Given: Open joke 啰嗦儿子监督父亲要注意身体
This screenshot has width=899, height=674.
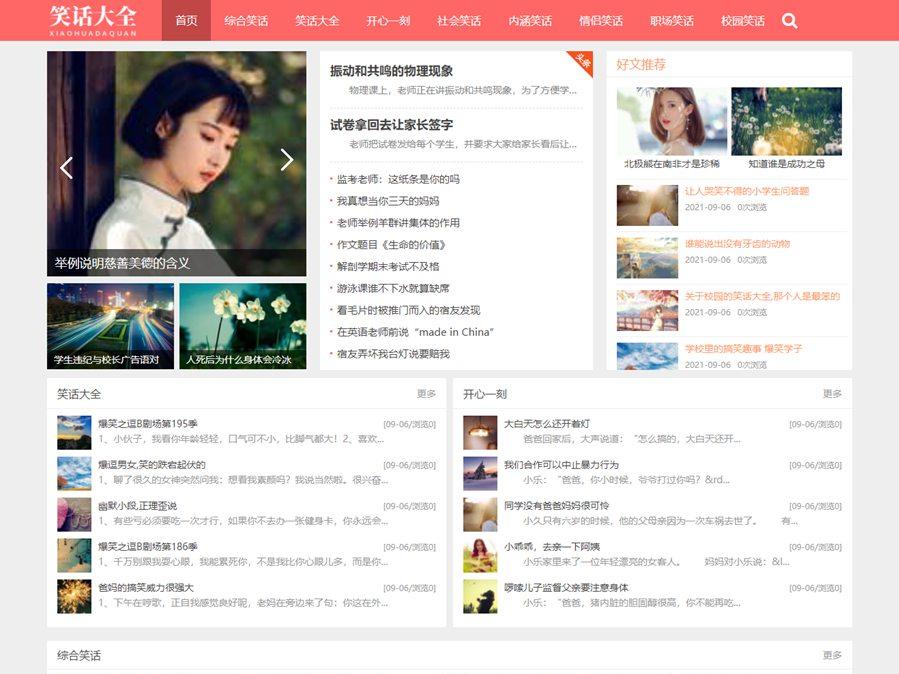Looking at the screenshot, I should click(566, 588).
